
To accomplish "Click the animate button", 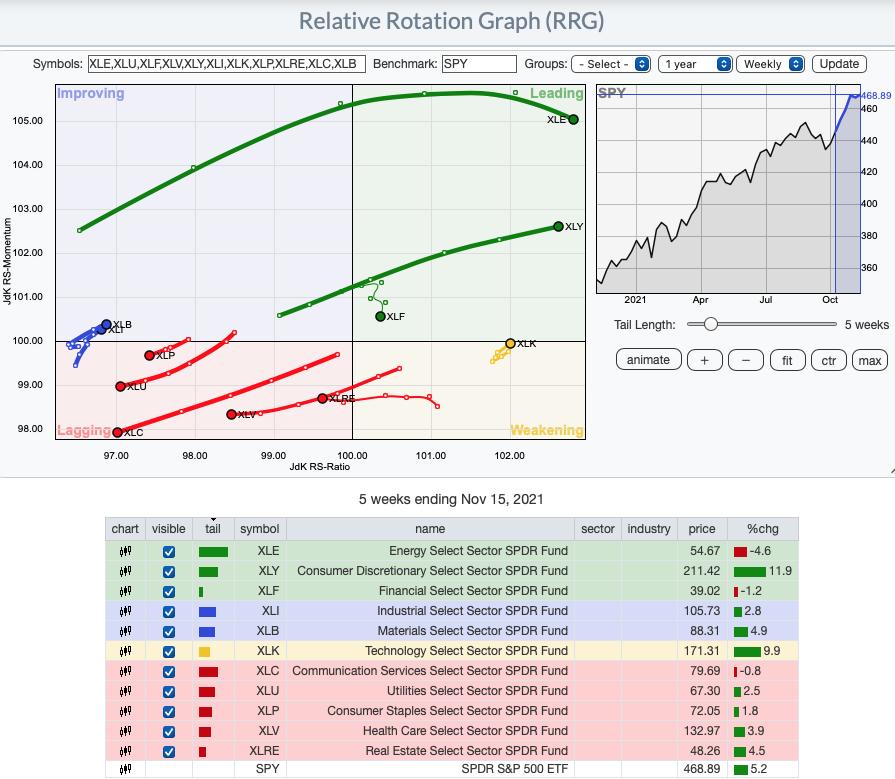I will [648, 360].
